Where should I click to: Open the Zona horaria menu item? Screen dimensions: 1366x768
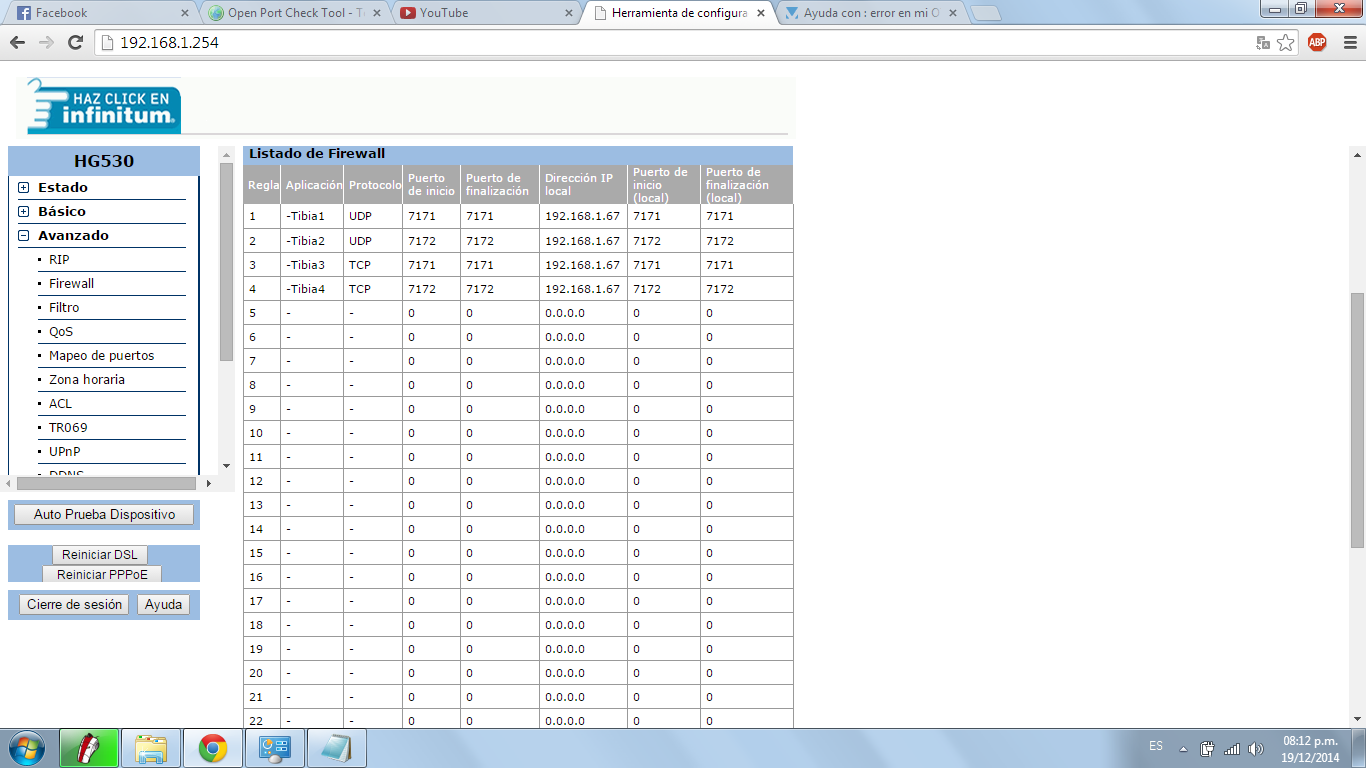coord(87,379)
